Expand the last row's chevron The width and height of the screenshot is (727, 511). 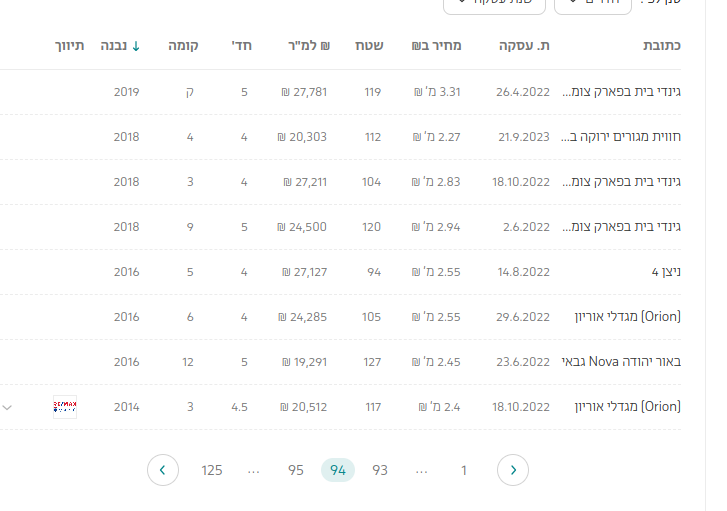(8, 407)
